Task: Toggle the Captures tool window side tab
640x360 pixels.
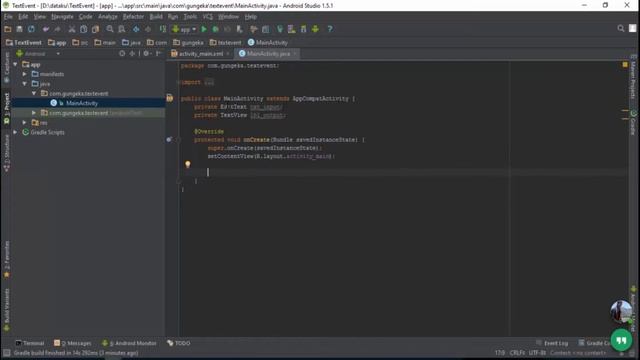Action: (x=7, y=67)
